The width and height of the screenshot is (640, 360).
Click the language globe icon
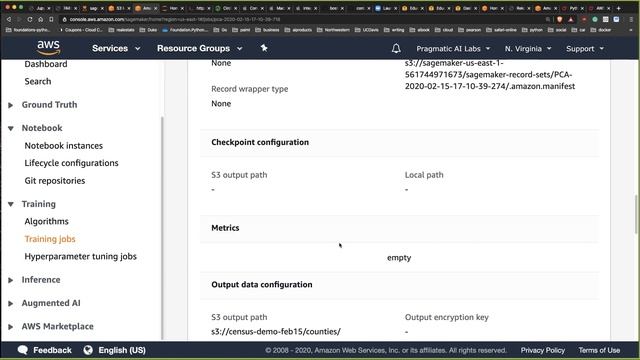(88, 350)
